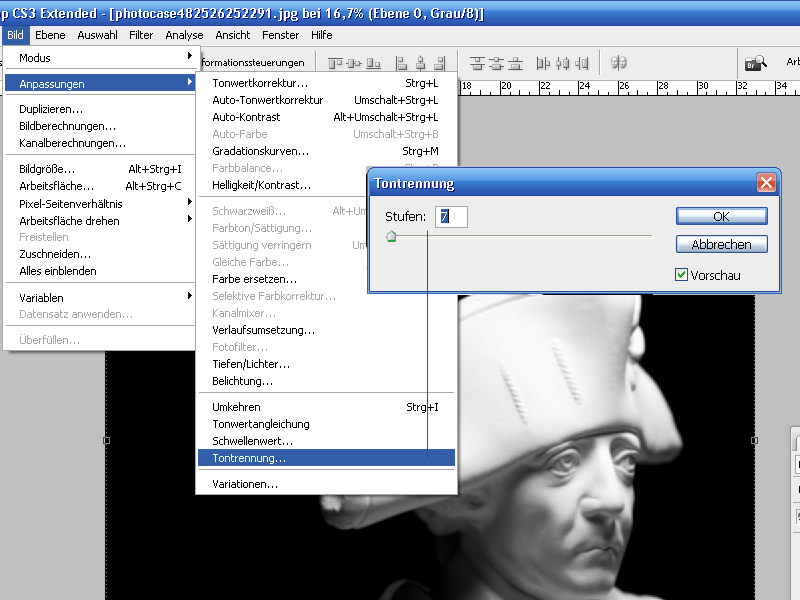Click the align right edges icon

click(439, 63)
